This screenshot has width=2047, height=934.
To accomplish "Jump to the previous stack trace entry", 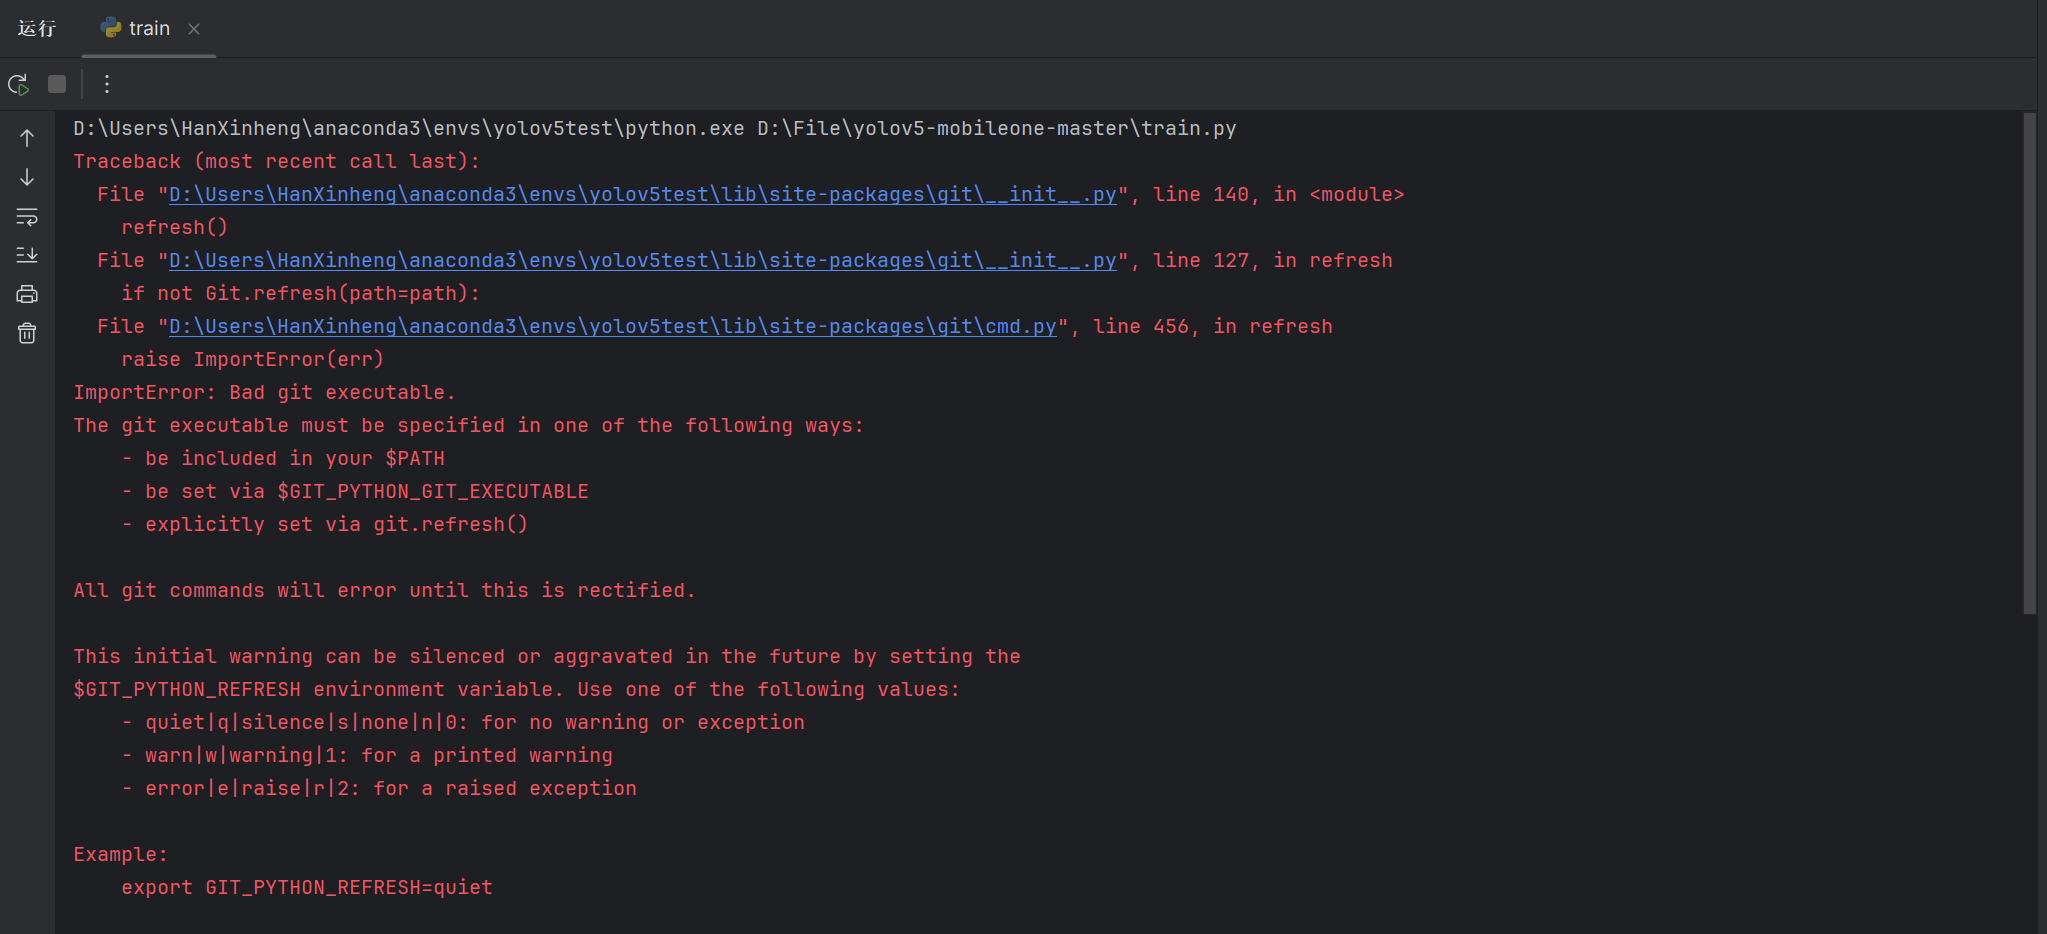I will tap(26, 138).
